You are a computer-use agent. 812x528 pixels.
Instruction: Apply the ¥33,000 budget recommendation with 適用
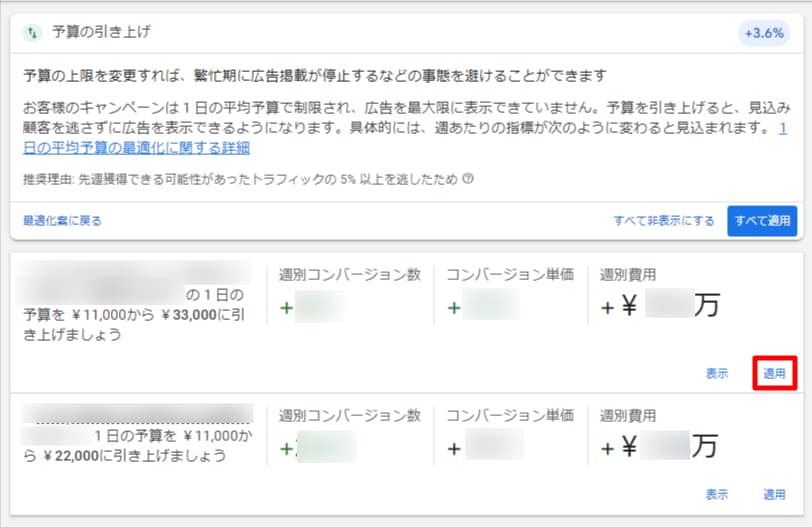pyautogui.click(x=774, y=373)
